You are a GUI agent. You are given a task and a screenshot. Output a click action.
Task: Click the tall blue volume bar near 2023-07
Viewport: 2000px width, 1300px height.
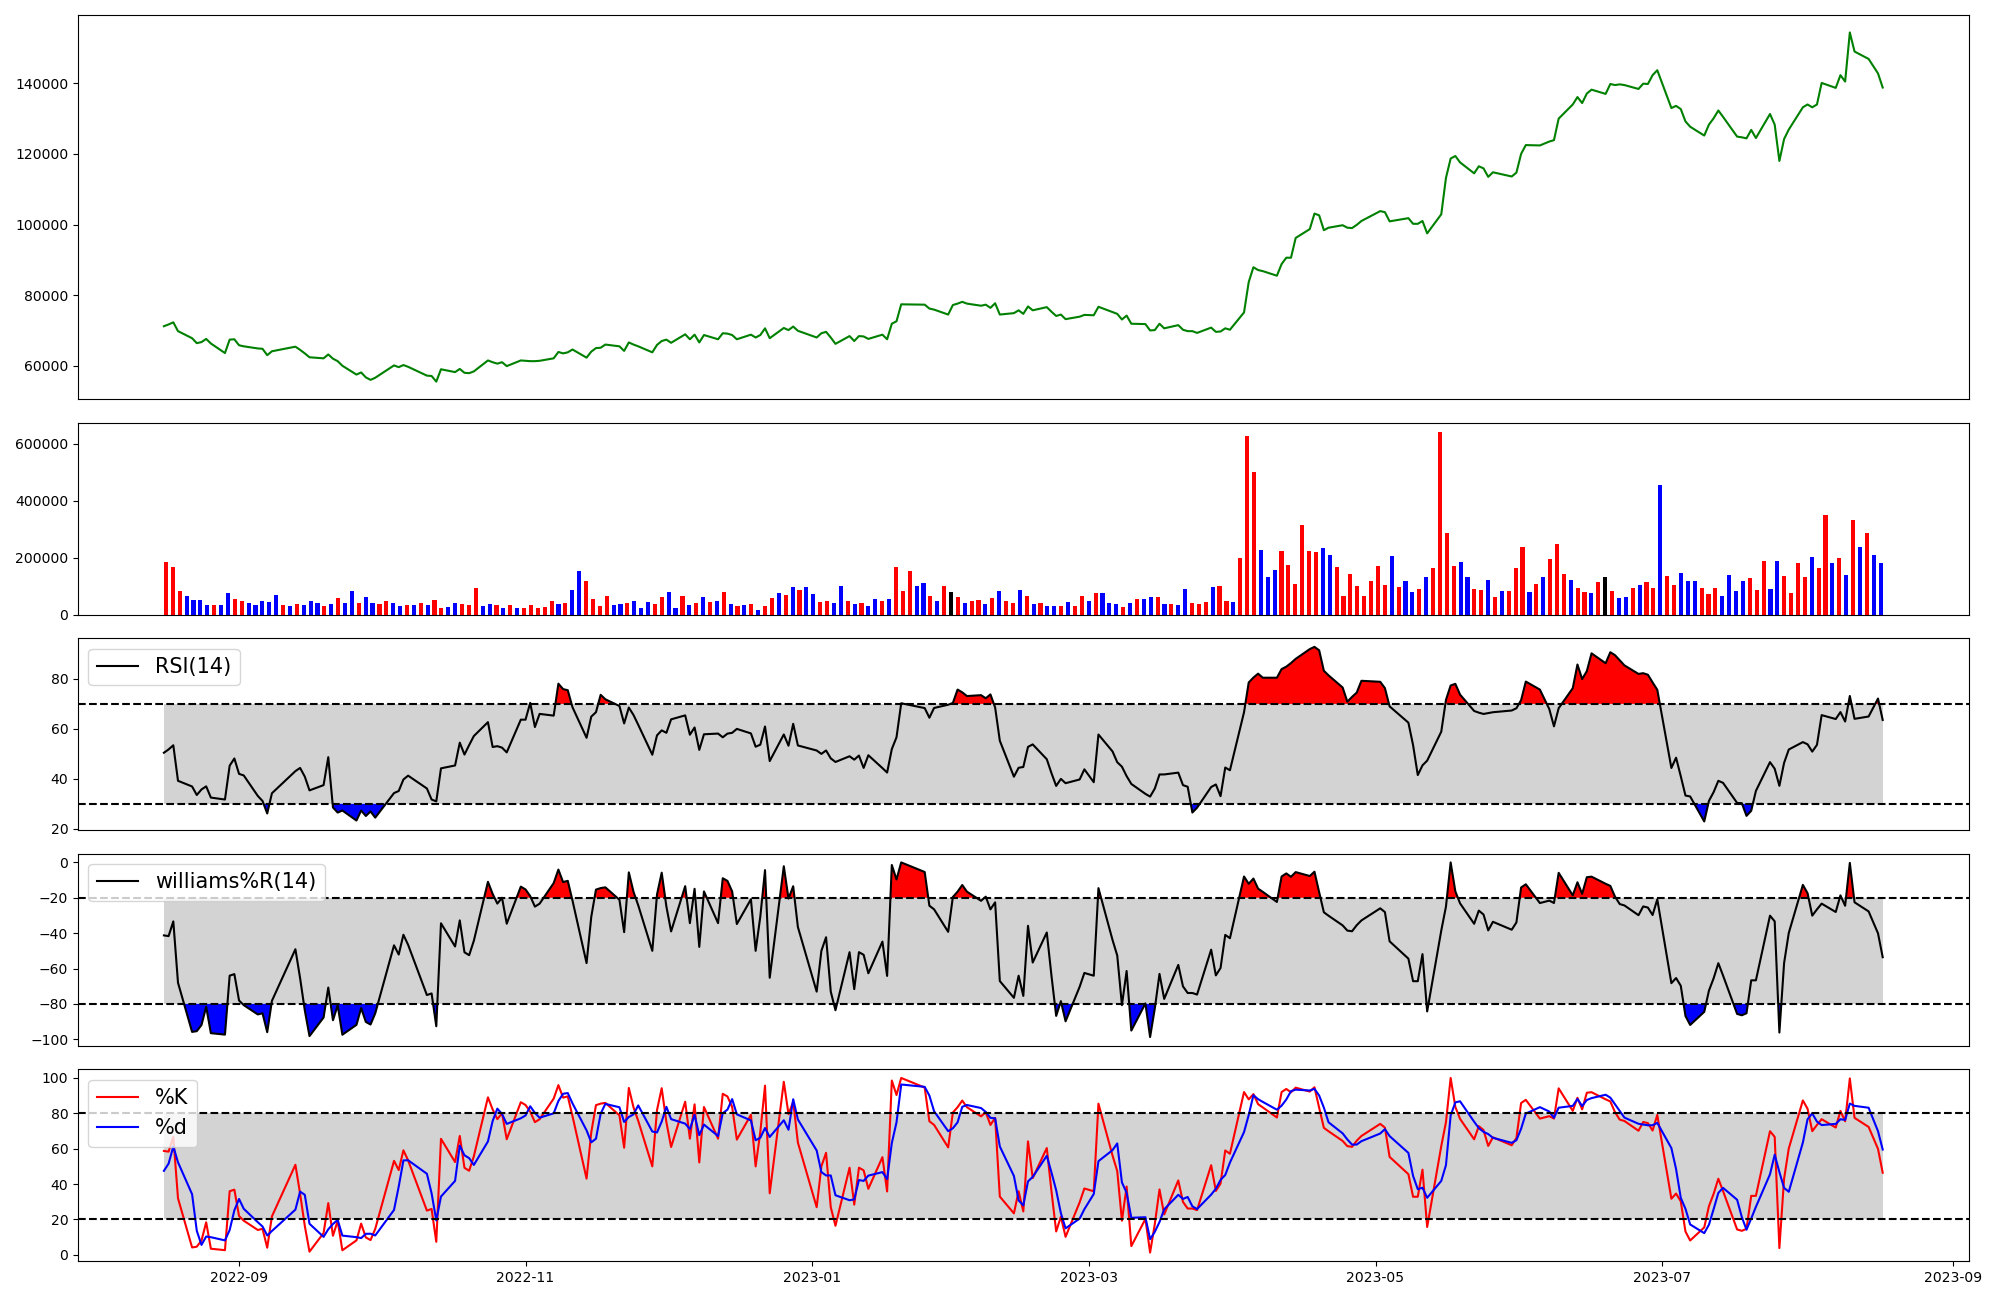tap(1660, 550)
